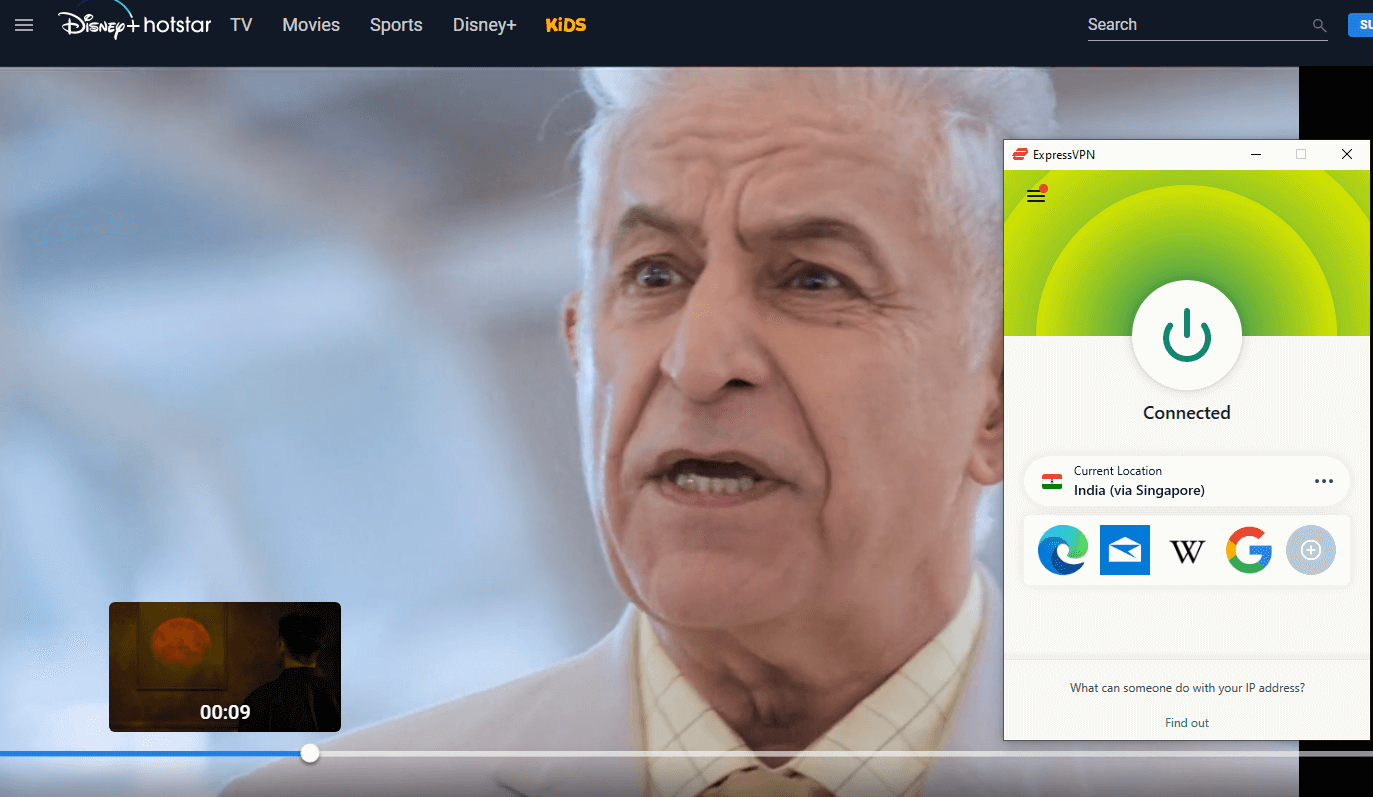Open the Hotstar hamburger menu
Viewport: 1373px width, 797px height.
tap(24, 25)
